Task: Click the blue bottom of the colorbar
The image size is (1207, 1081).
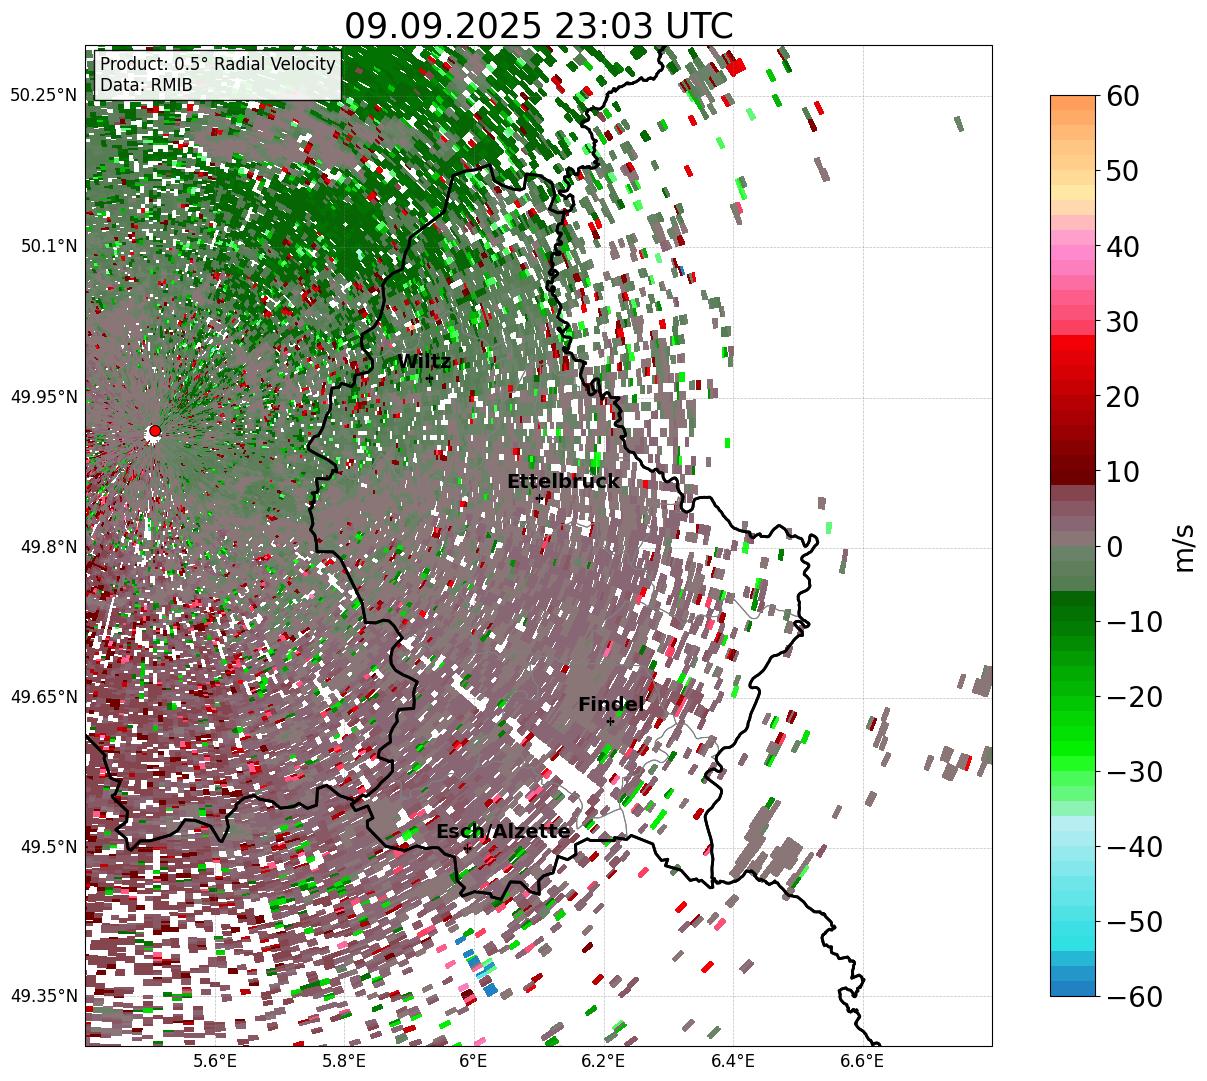Action: tap(1072, 985)
